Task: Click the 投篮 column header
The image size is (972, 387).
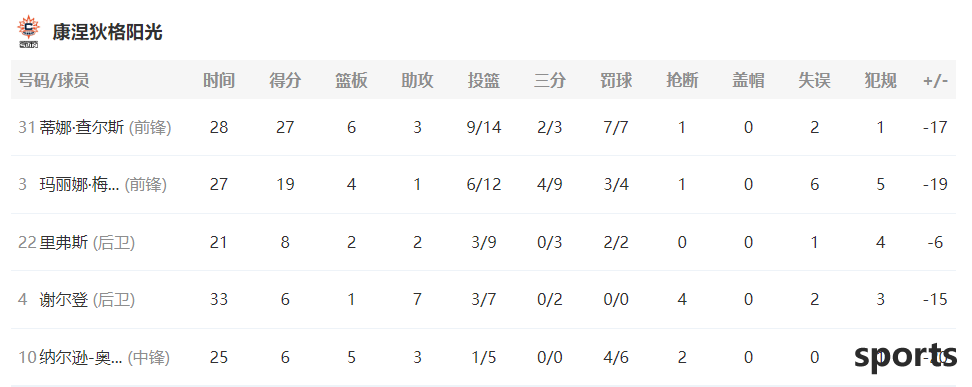Action: (x=484, y=80)
